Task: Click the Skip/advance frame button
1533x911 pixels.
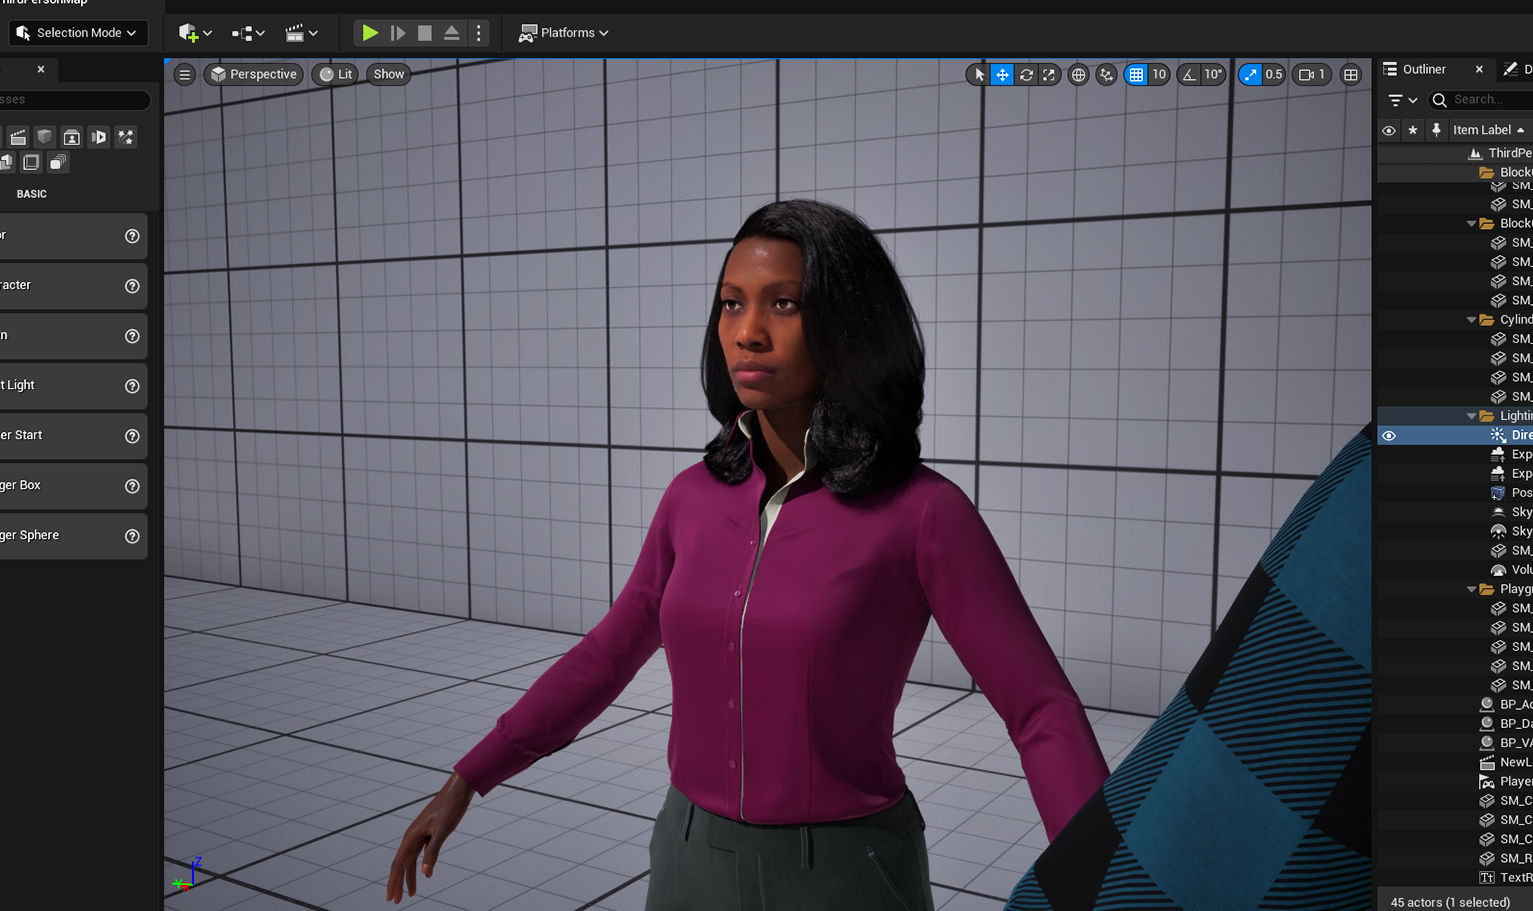Action: [397, 33]
